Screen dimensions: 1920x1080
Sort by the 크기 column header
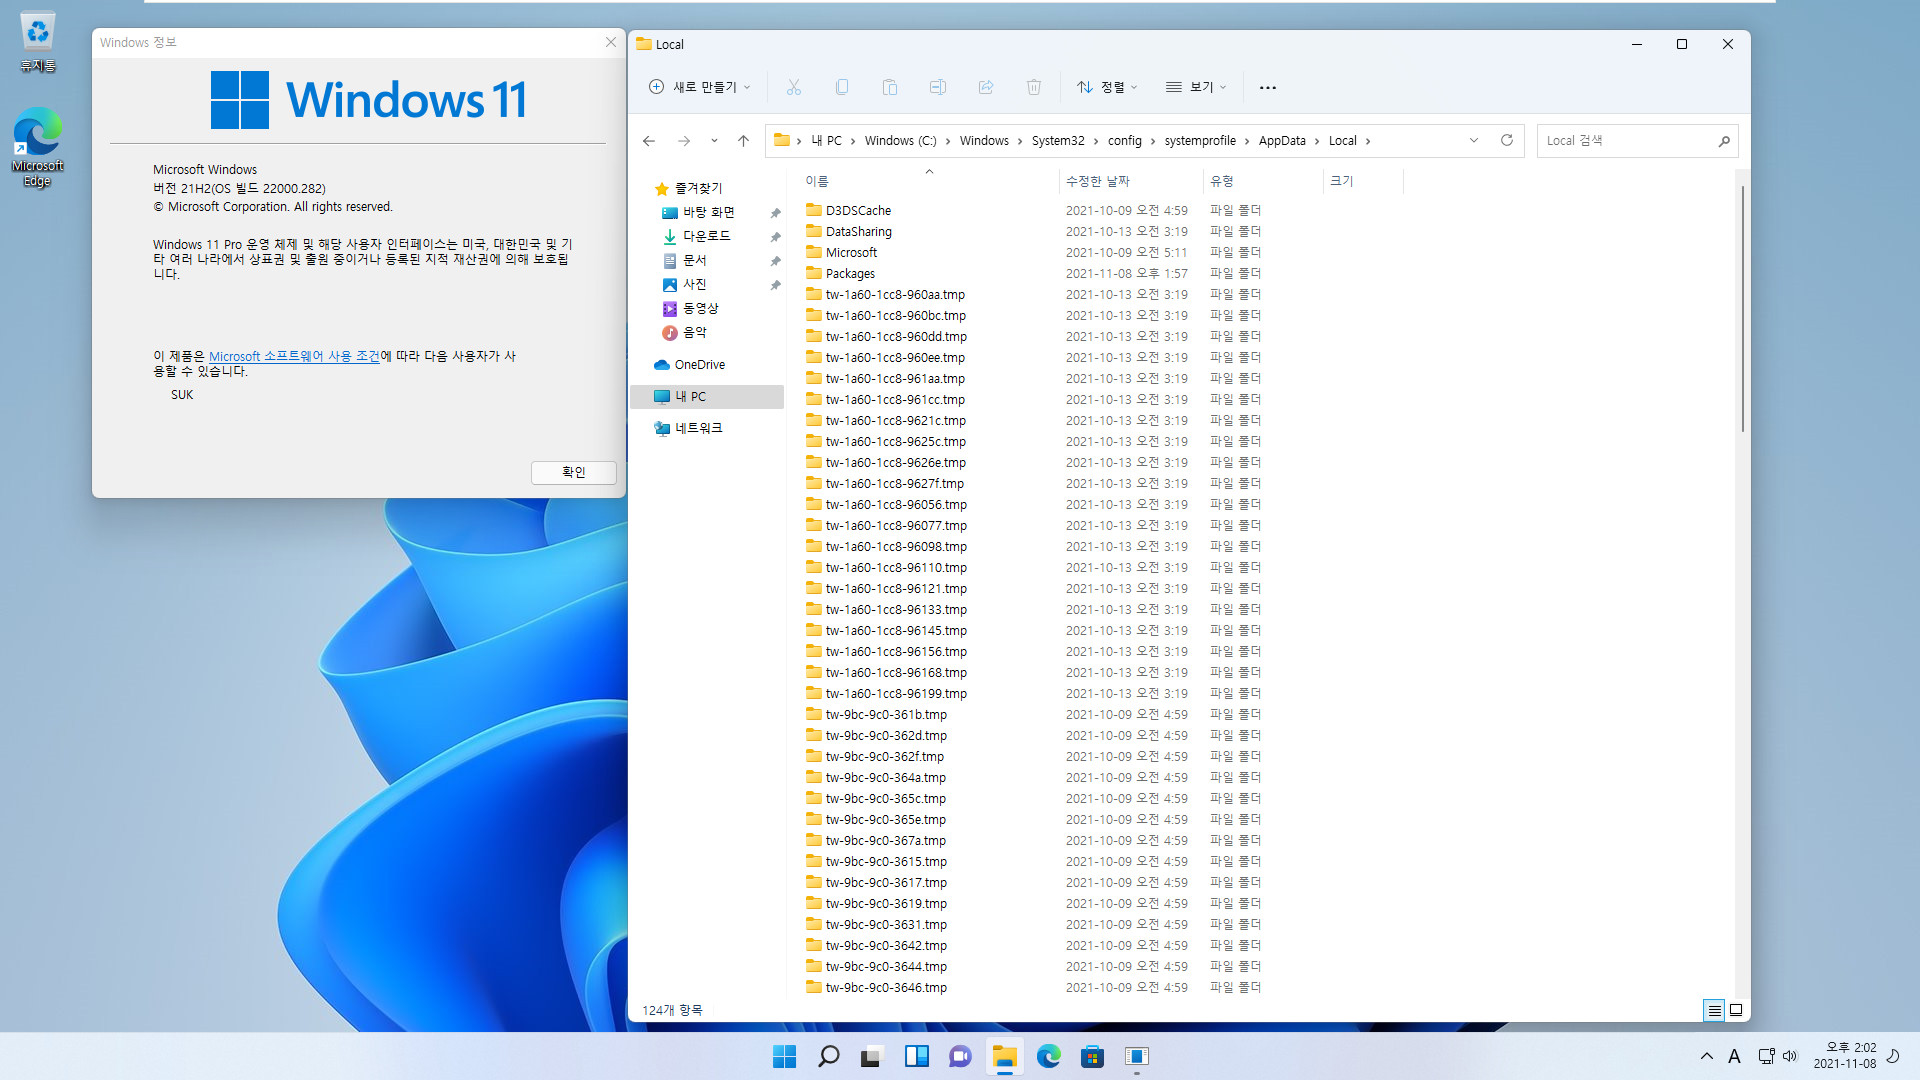point(1363,181)
